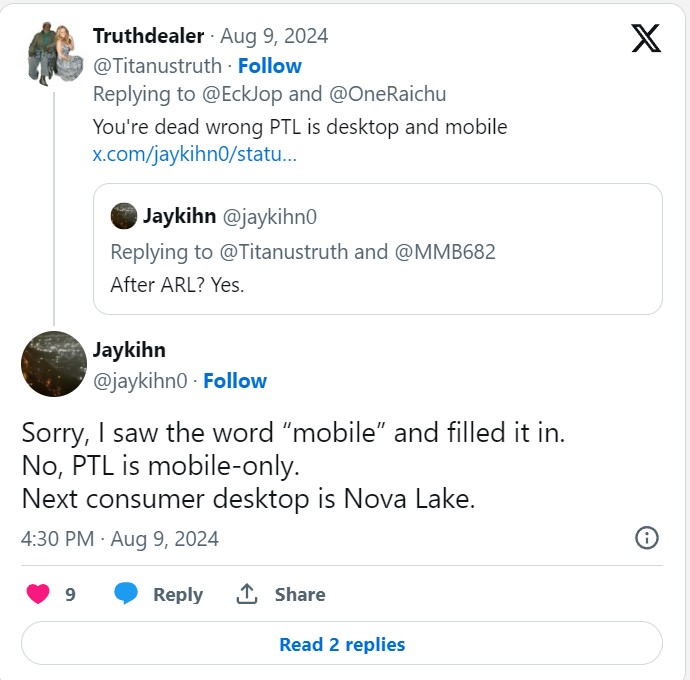
Task: Click Jaykihn's small avatar in quoted tweet
Action: [124, 216]
